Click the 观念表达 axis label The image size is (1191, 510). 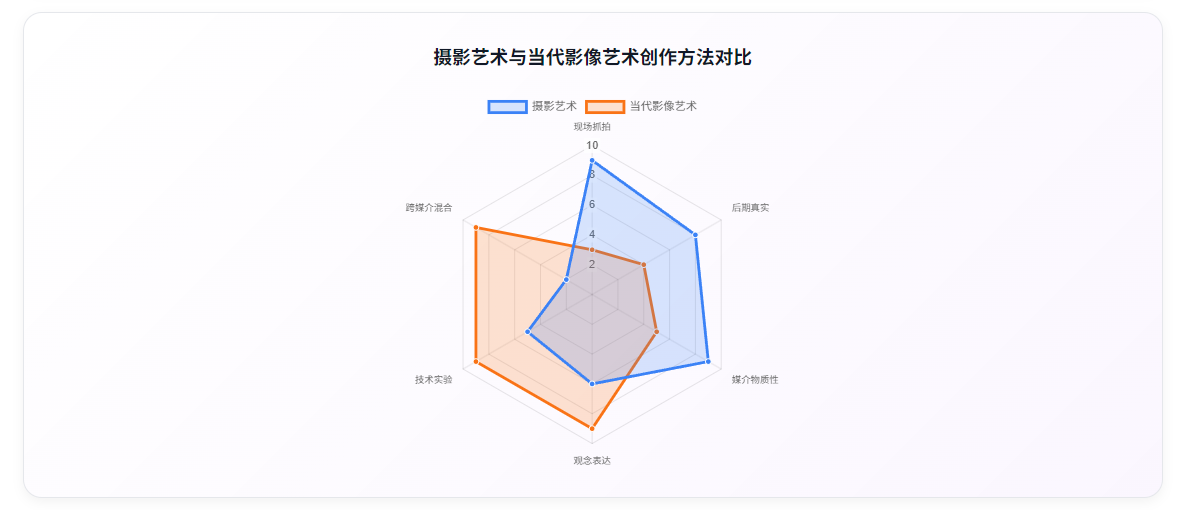[x=592, y=461]
